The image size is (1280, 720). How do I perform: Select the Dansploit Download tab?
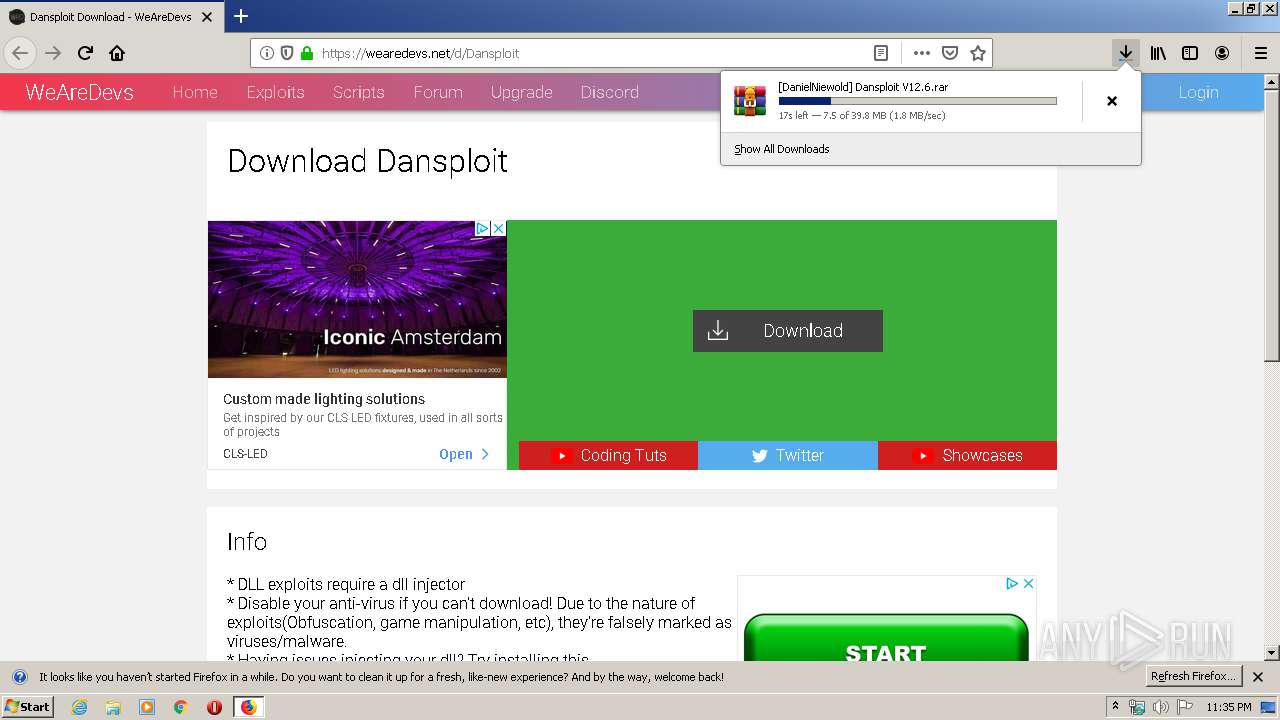(110, 17)
